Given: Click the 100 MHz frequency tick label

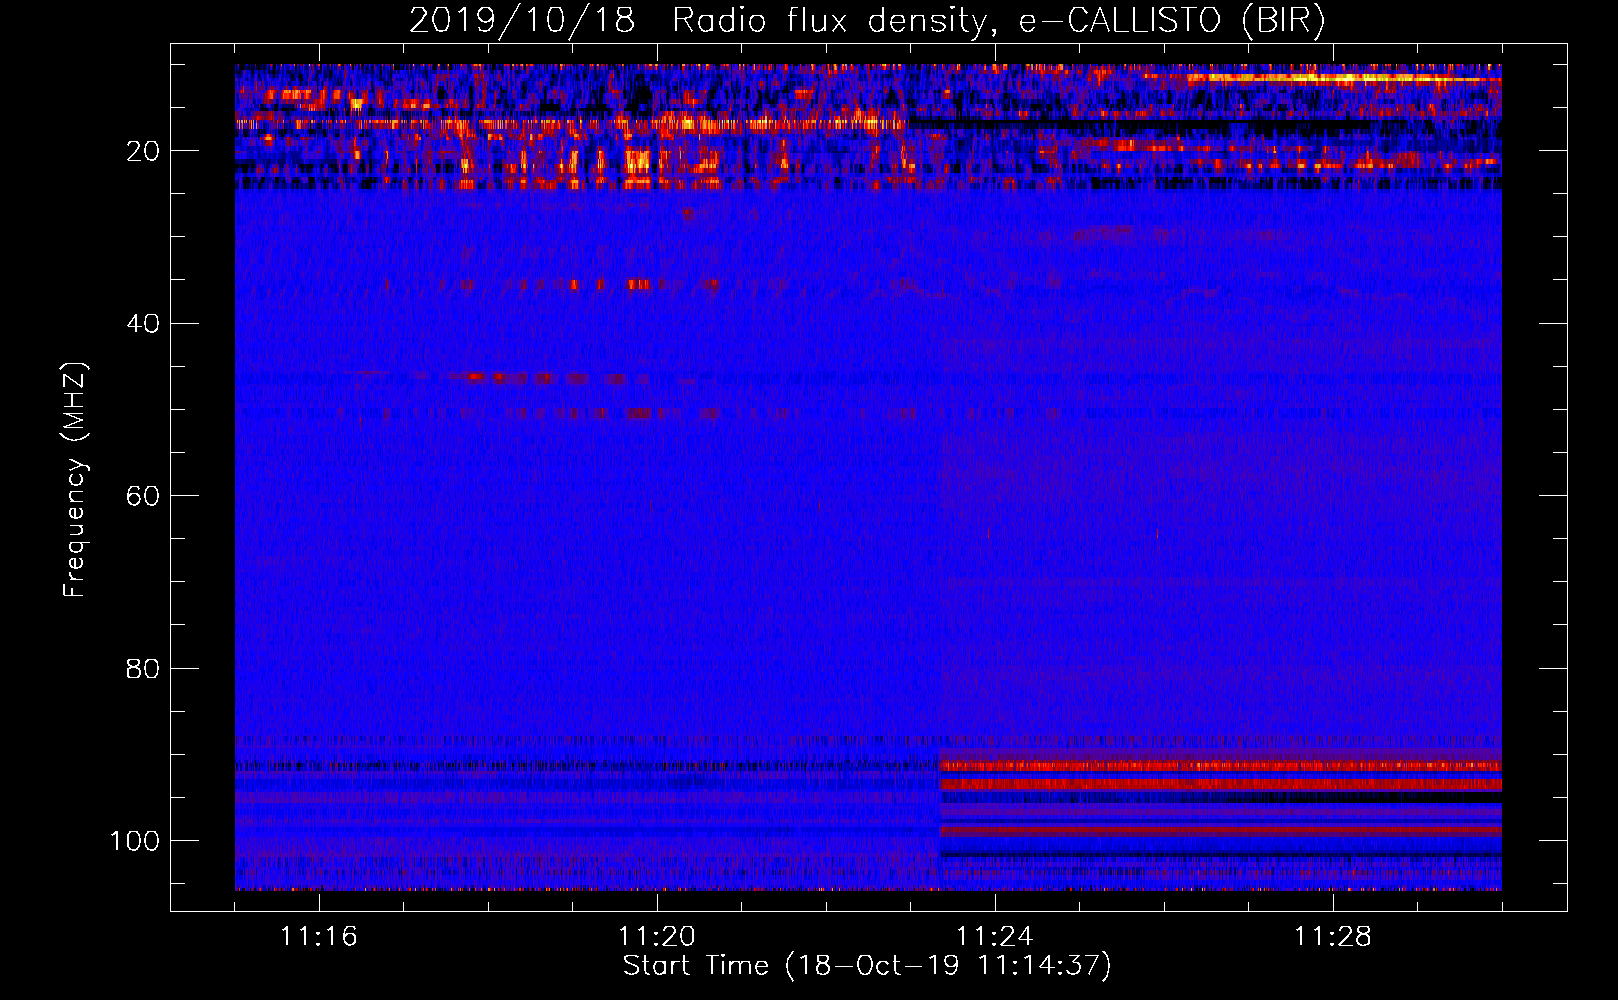Looking at the screenshot, I should [135, 841].
